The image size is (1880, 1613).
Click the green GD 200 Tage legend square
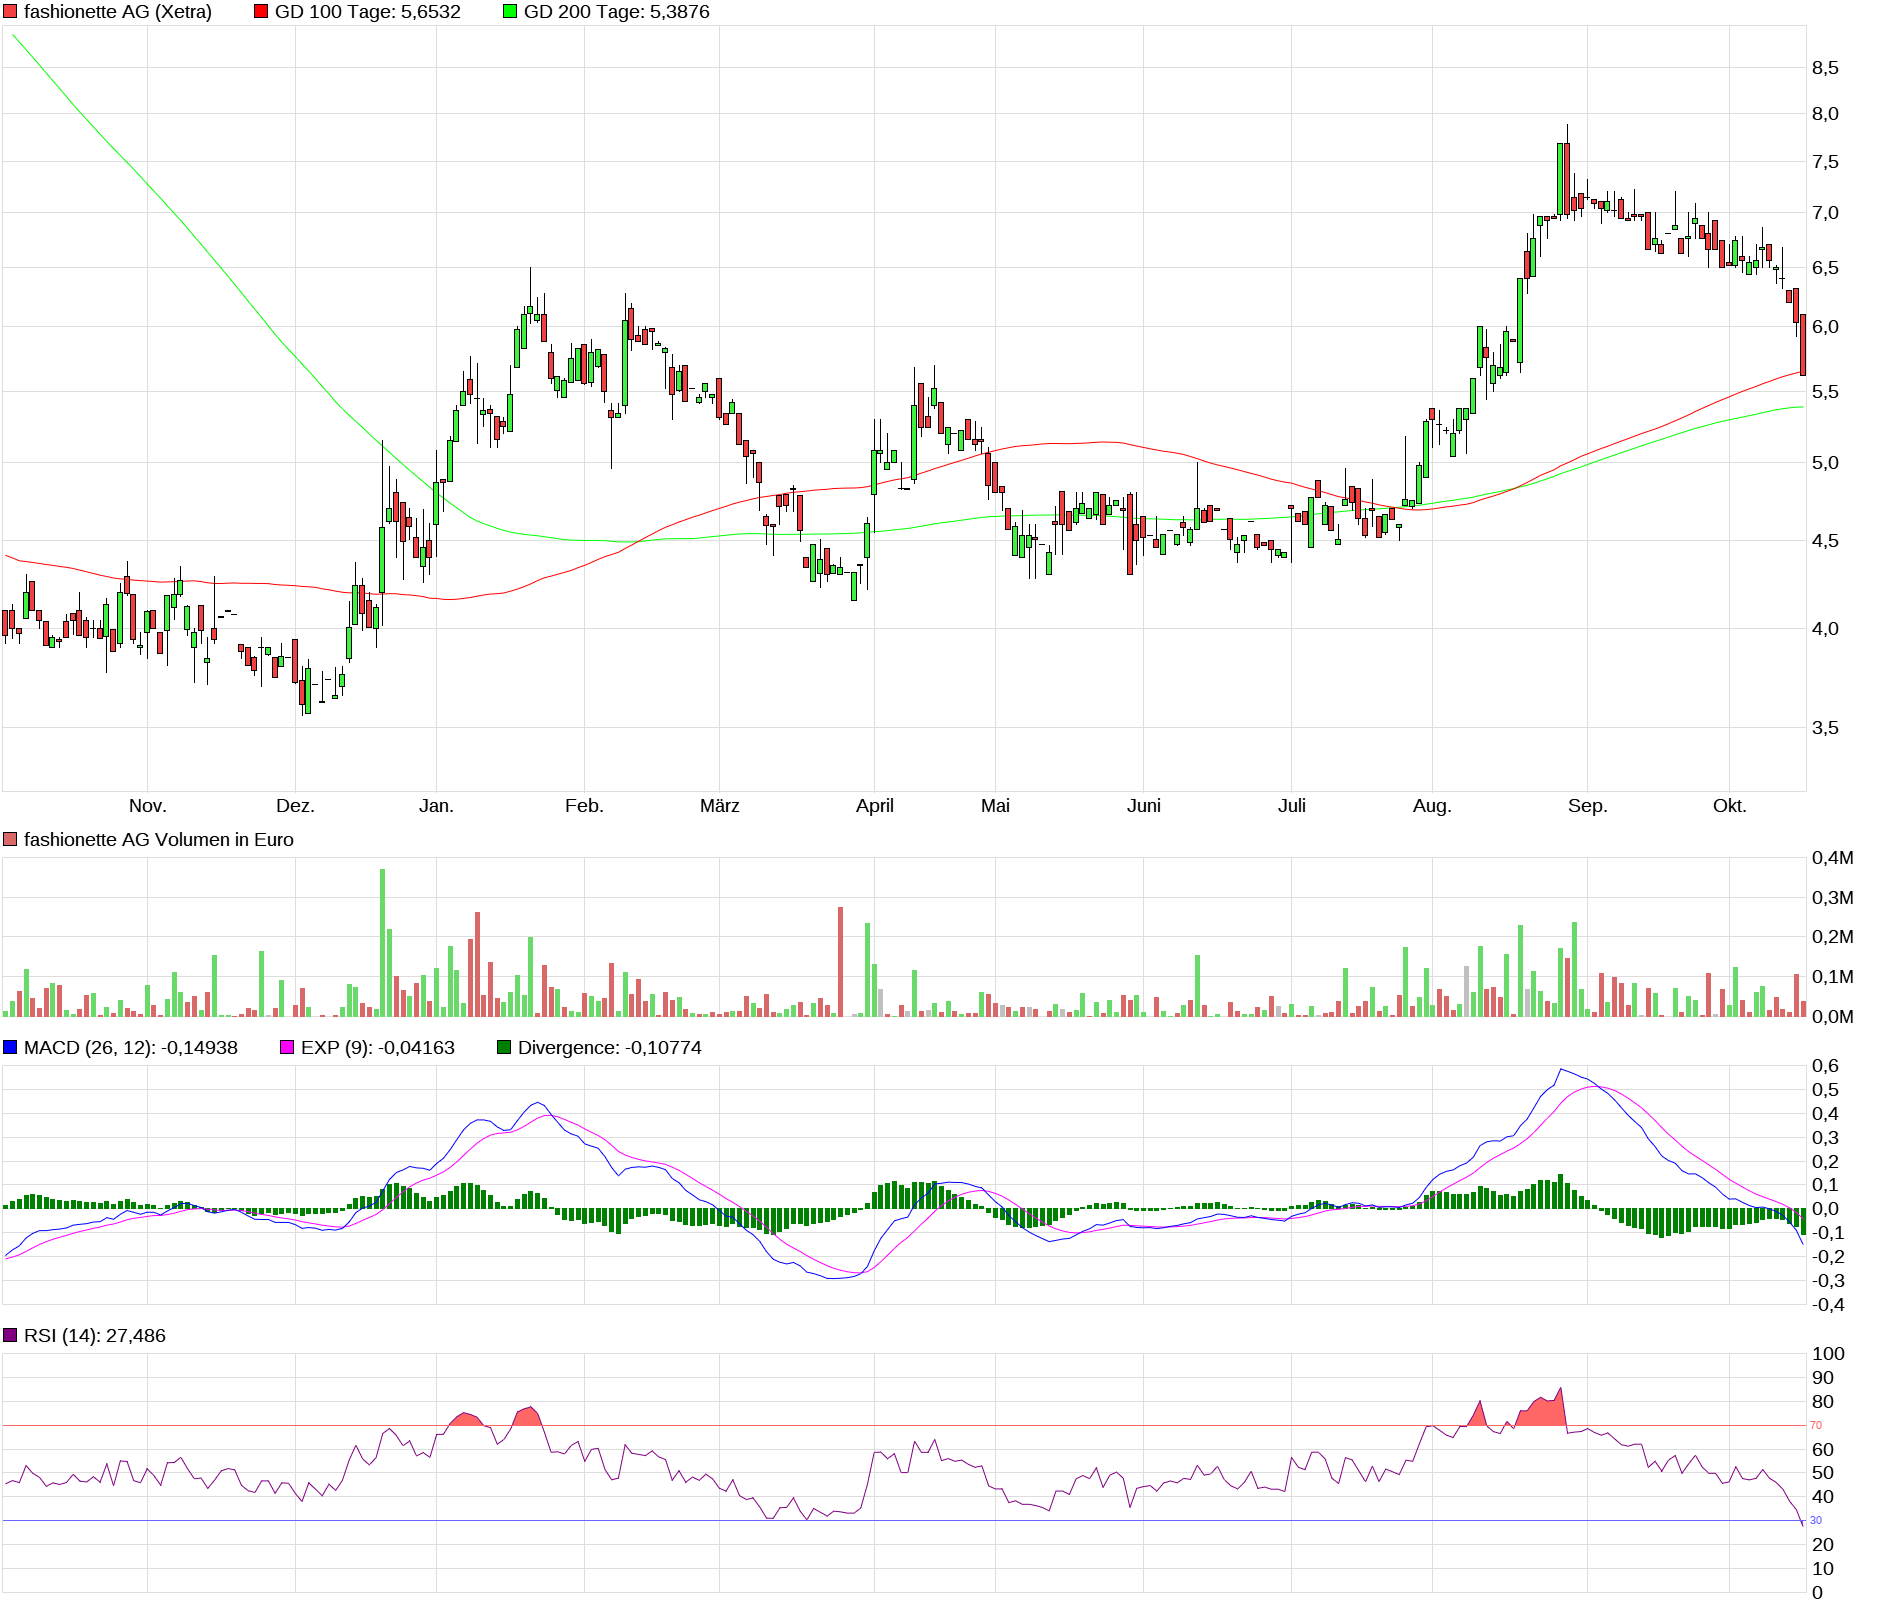click(x=510, y=12)
